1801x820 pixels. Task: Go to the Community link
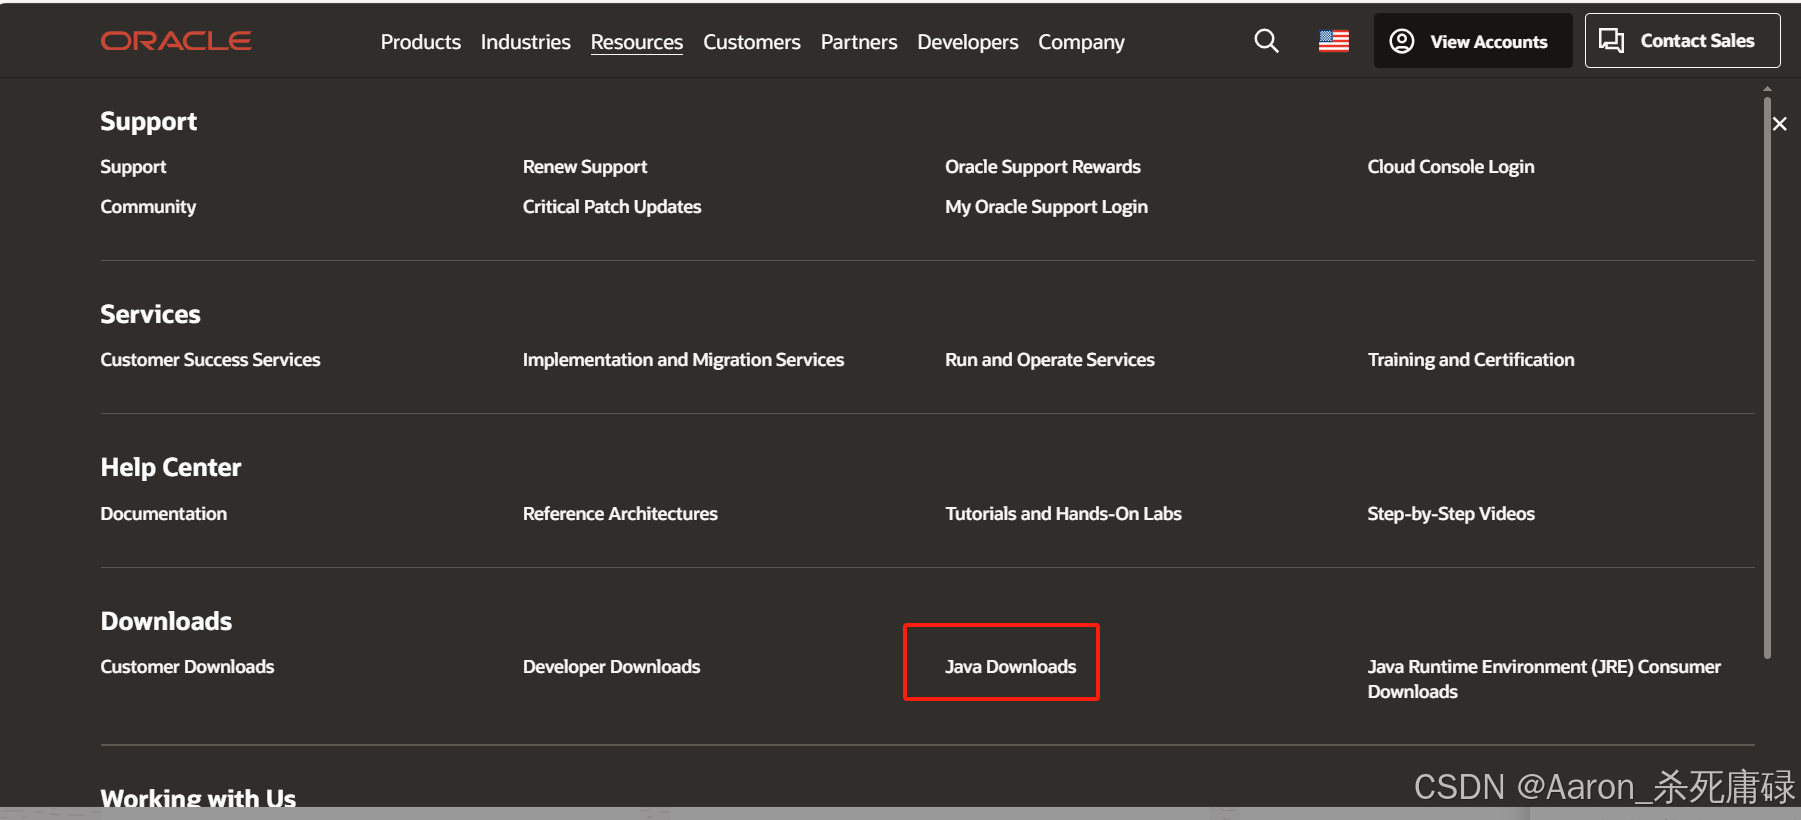click(x=148, y=207)
